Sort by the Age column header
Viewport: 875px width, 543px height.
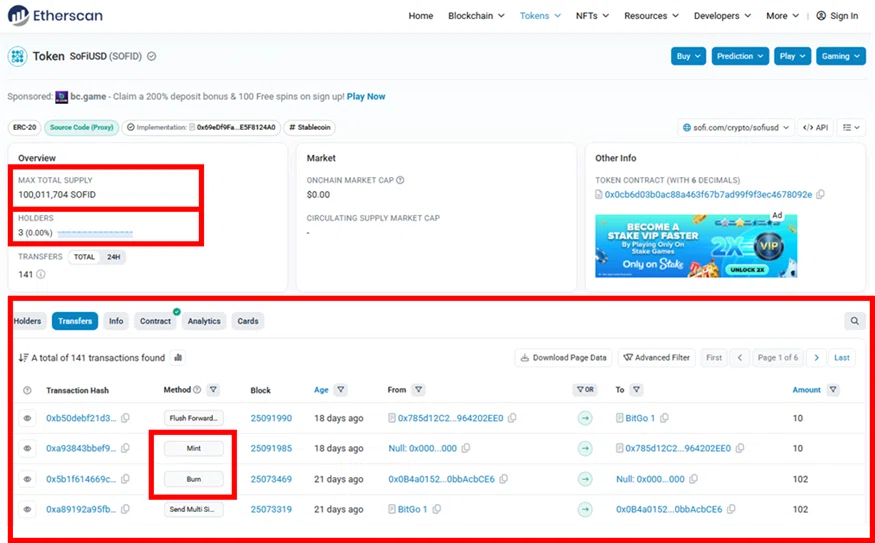pyautogui.click(x=321, y=390)
